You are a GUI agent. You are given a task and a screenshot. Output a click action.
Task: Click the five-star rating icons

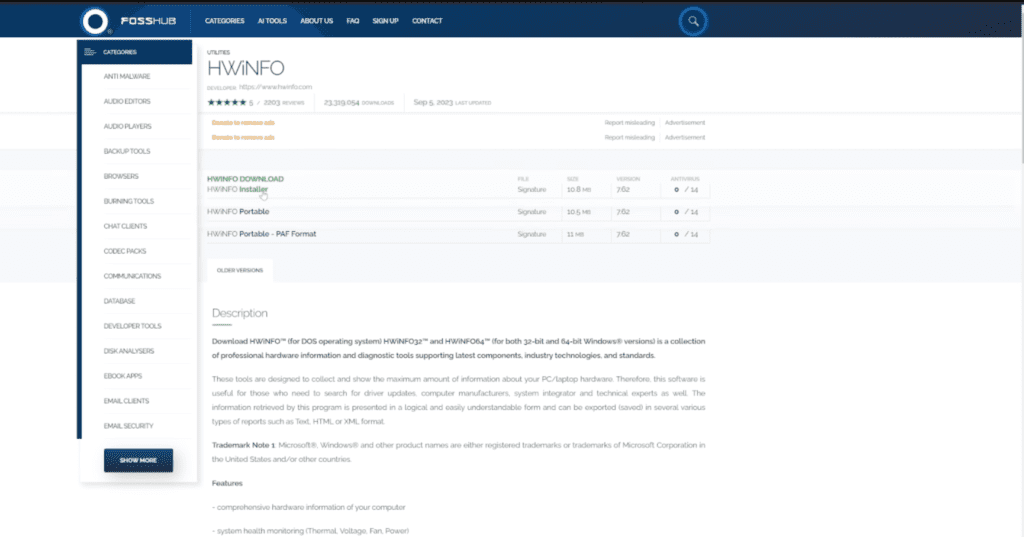click(x=225, y=102)
